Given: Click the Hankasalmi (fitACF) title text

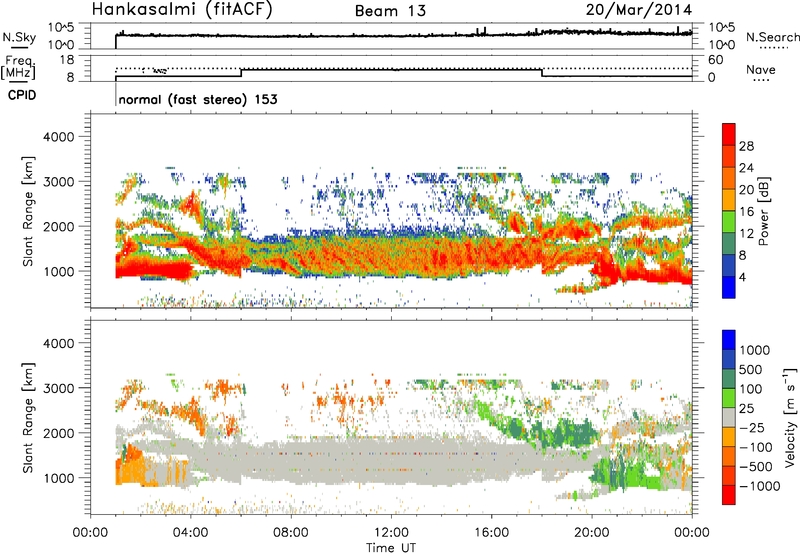Looking at the screenshot, I should [182, 9].
